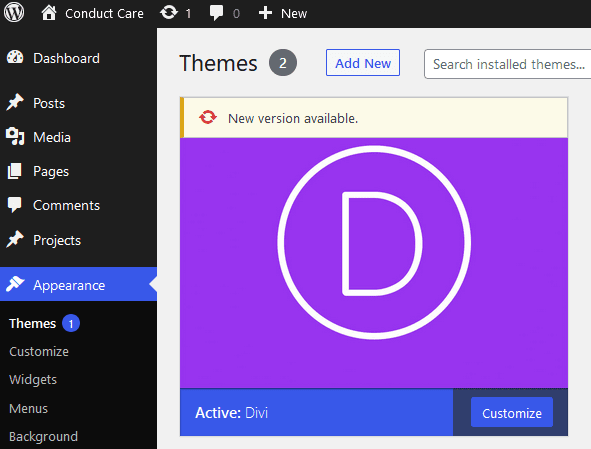
Task: Open Comments in the sidebar
Action: tap(67, 205)
